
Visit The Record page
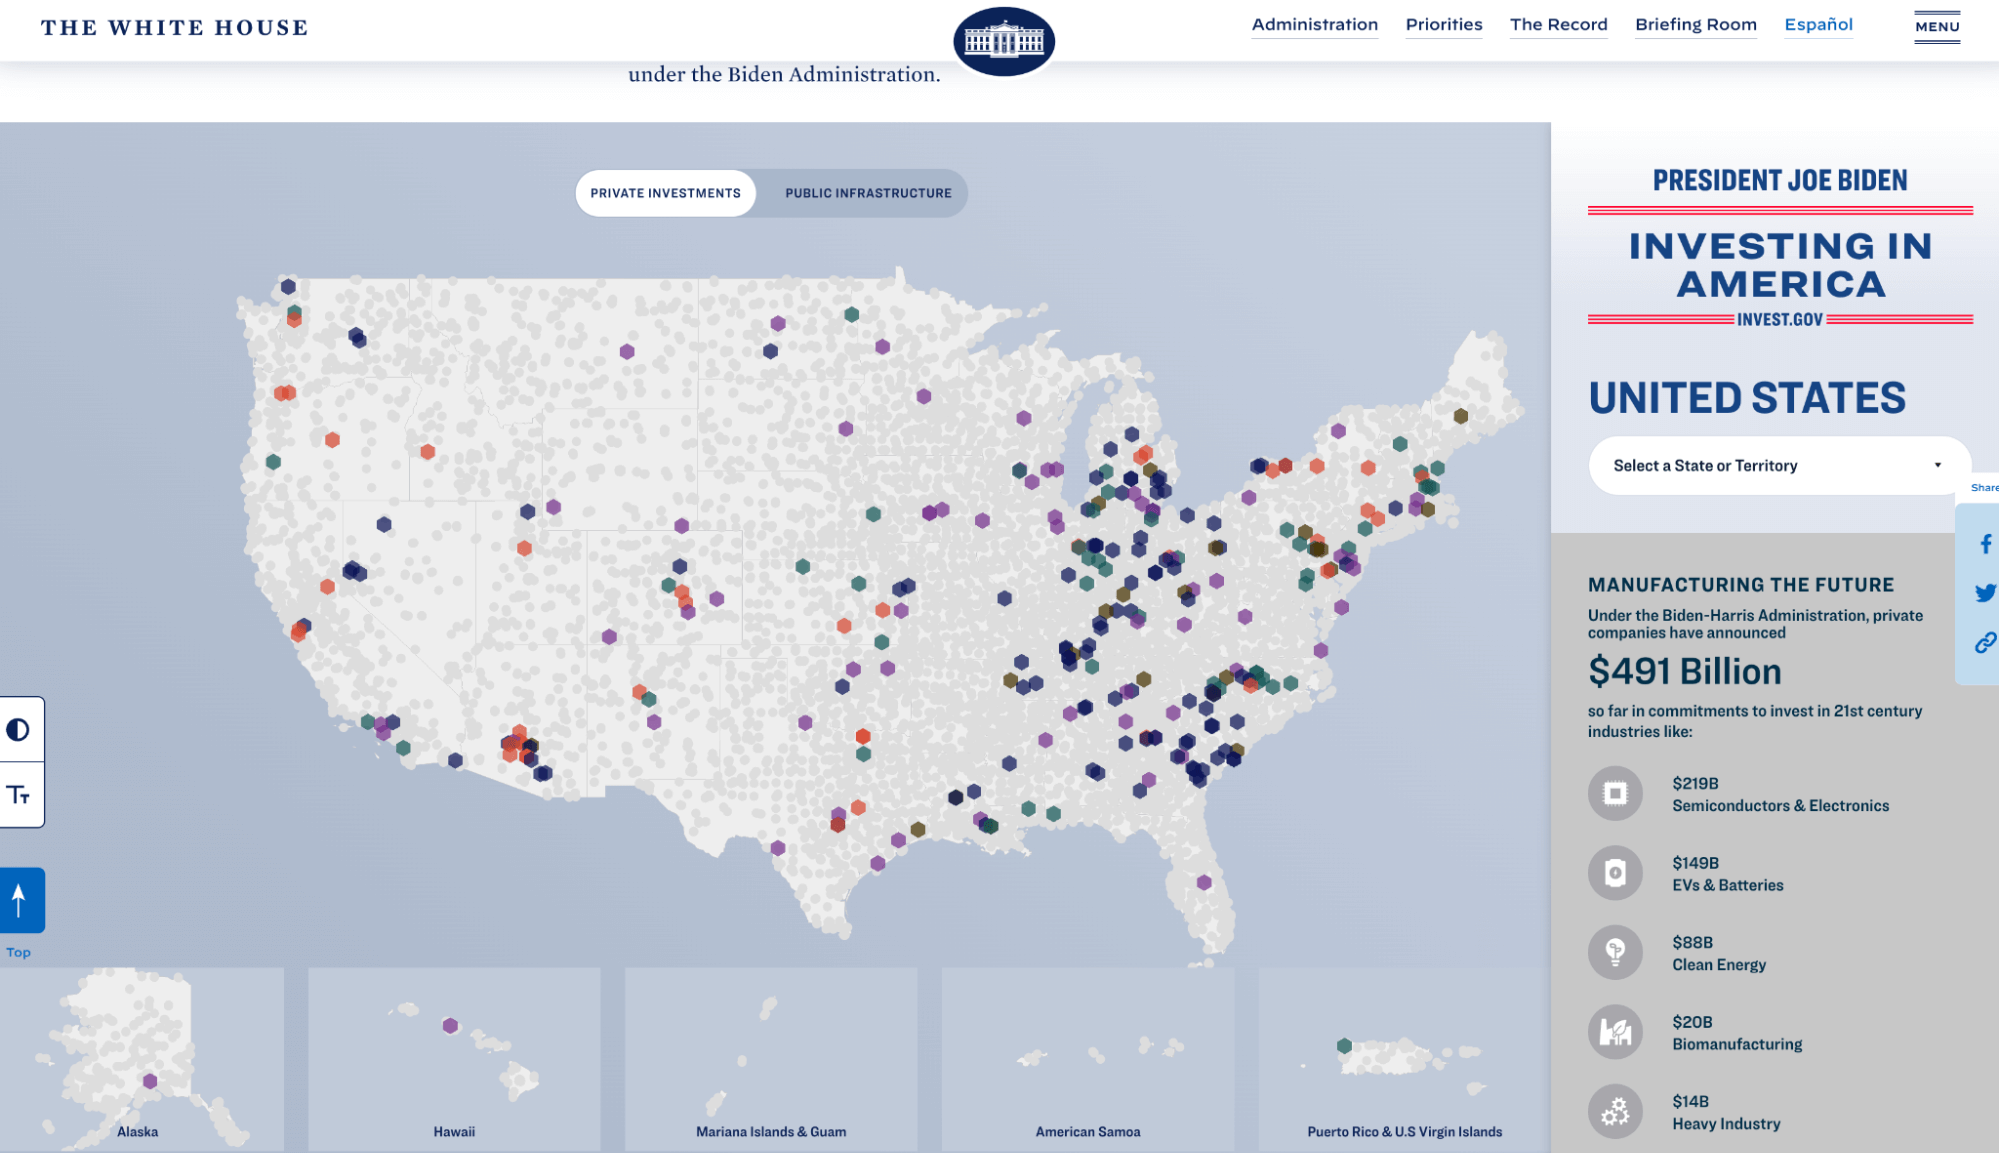tap(1557, 24)
